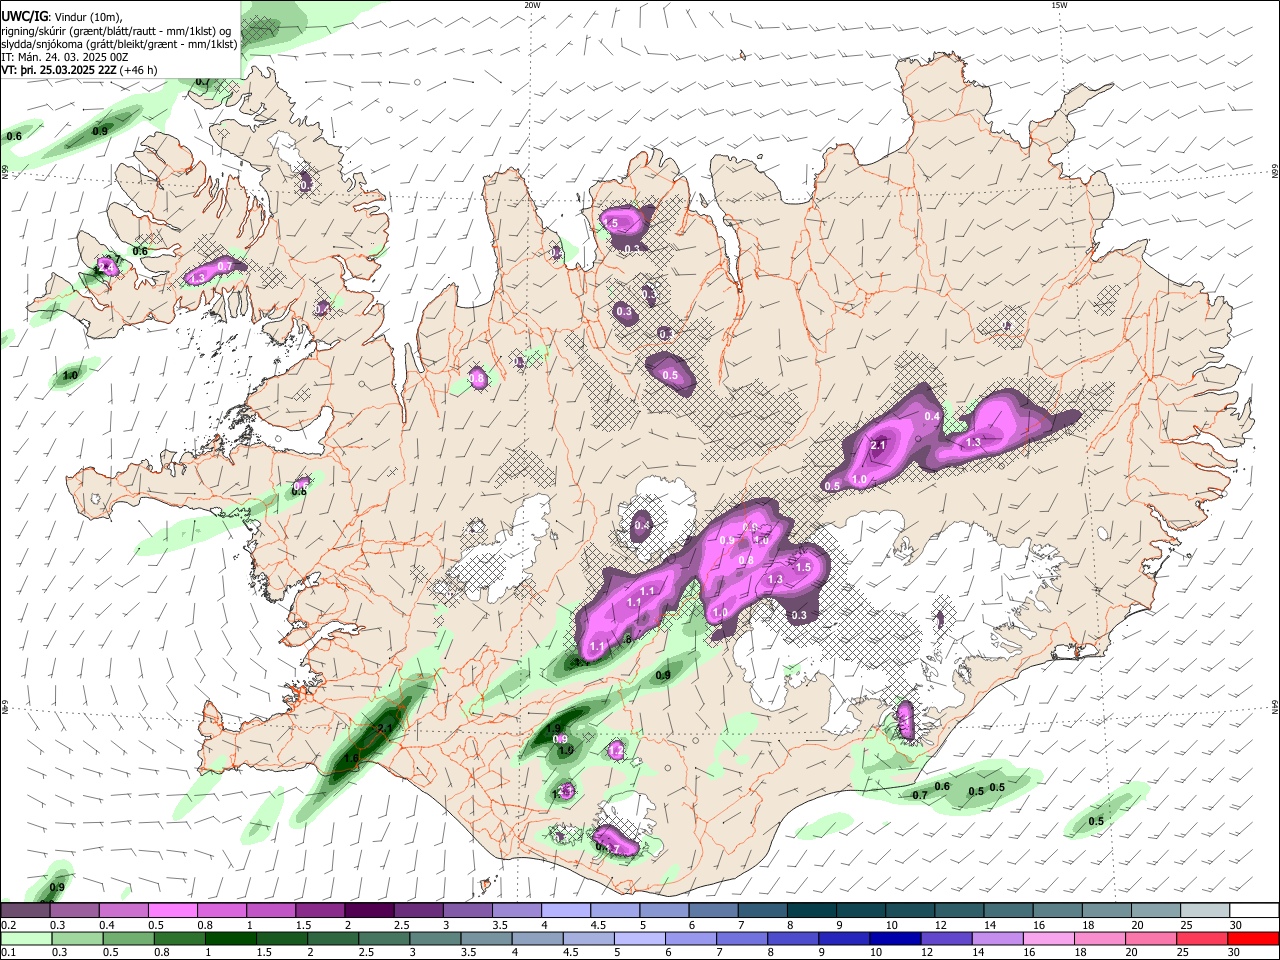Select the snow-scale swatch labeled 0.8

(221, 910)
